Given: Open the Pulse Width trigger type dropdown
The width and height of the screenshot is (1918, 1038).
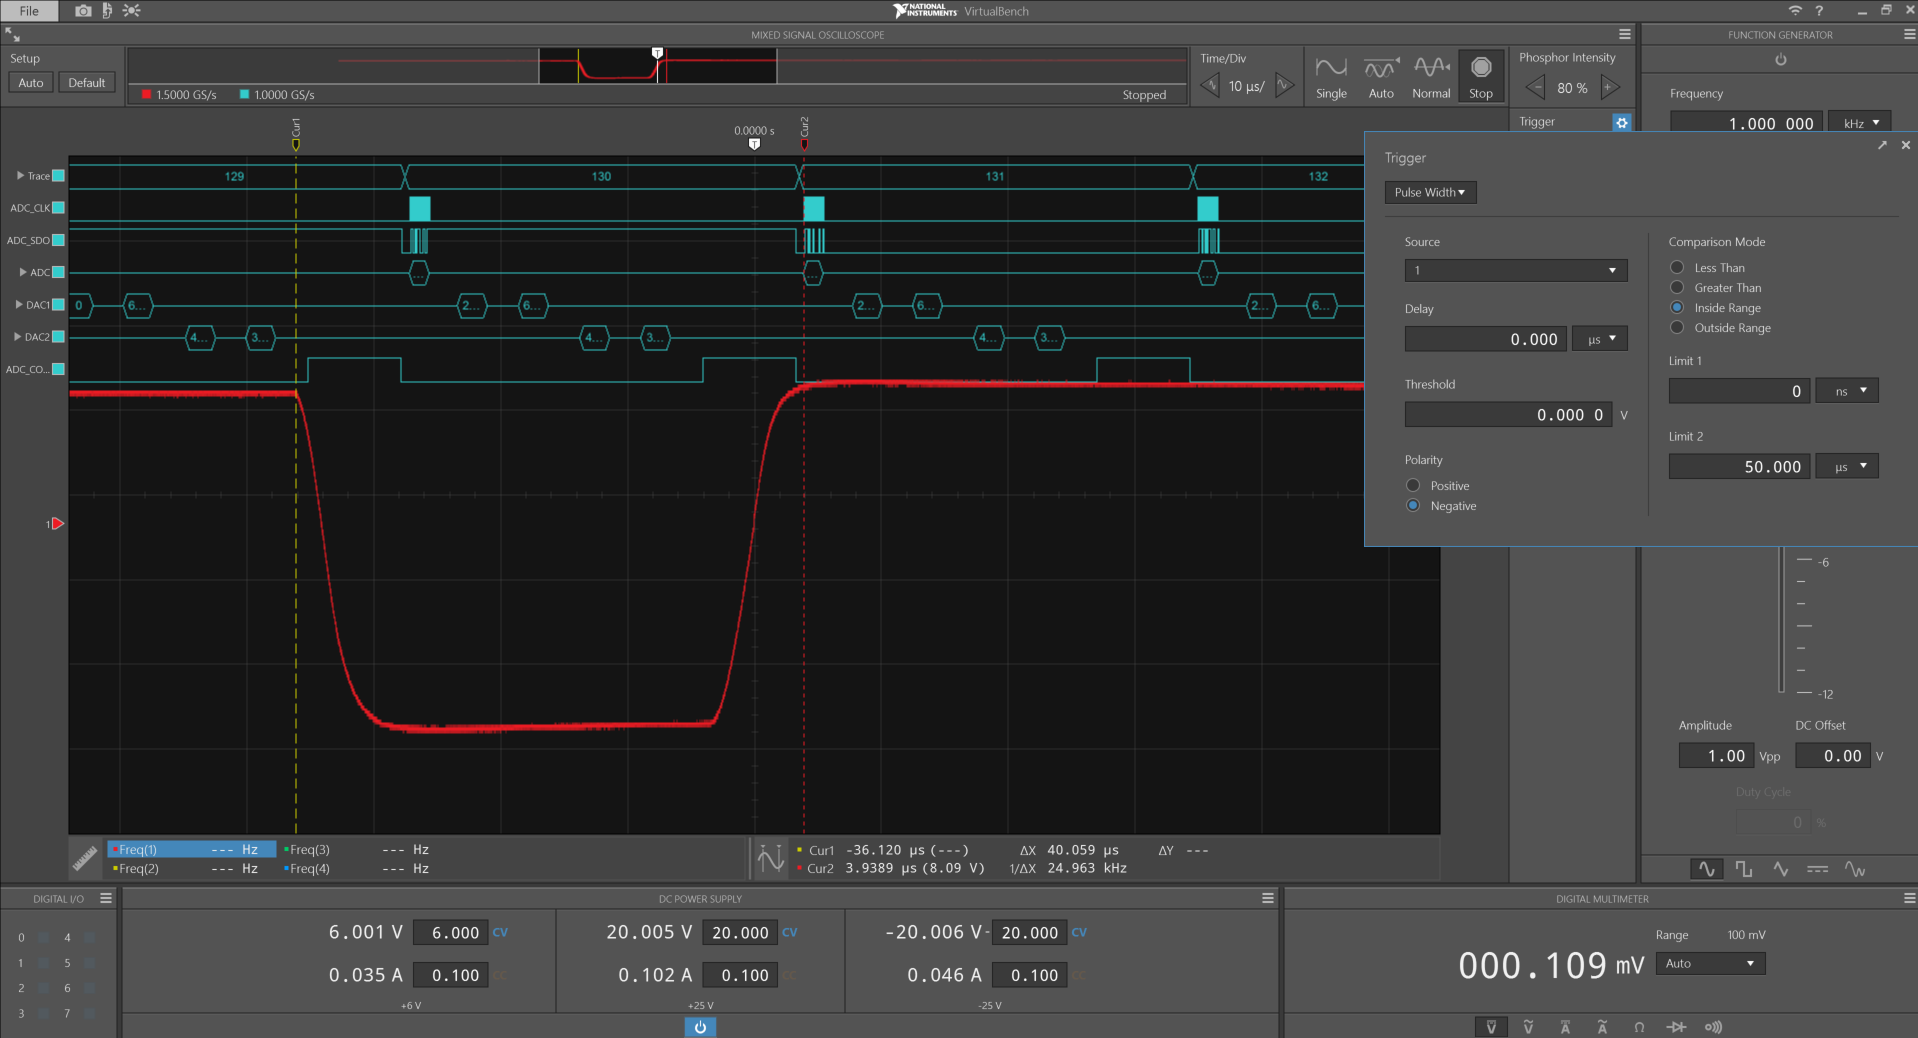Looking at the screenshot, I should pos(1429,193).
